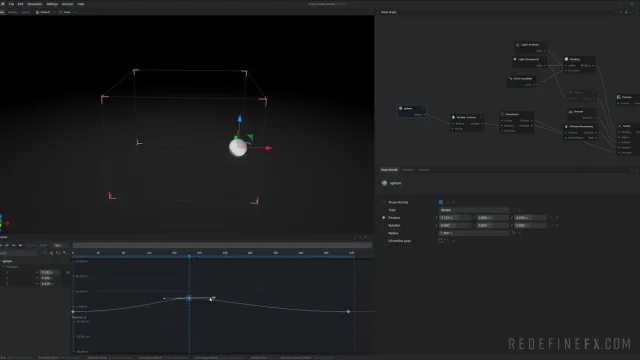Viewport: 640px width, 360px height.
Task: Click the Position keyframe diamond icon
Action: click(x=384, y=218)
